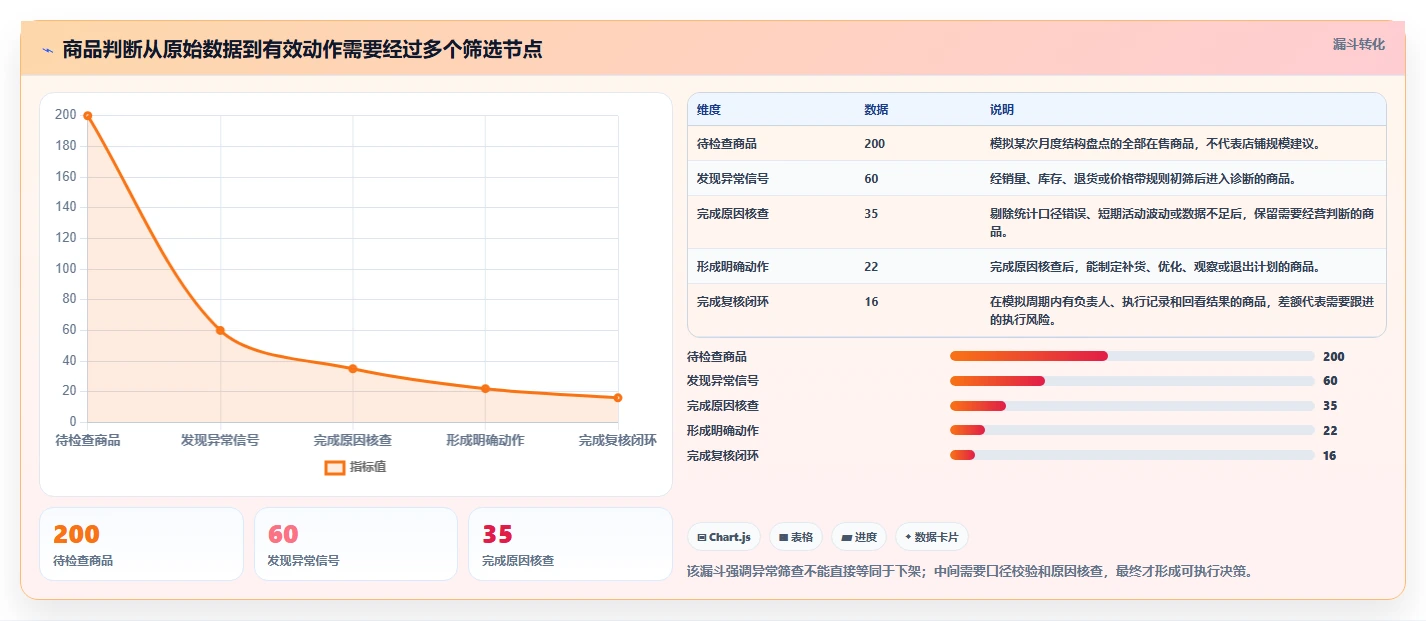Click the 形成明确动作 table row label
1426x621 pixels.
(733, 267)
